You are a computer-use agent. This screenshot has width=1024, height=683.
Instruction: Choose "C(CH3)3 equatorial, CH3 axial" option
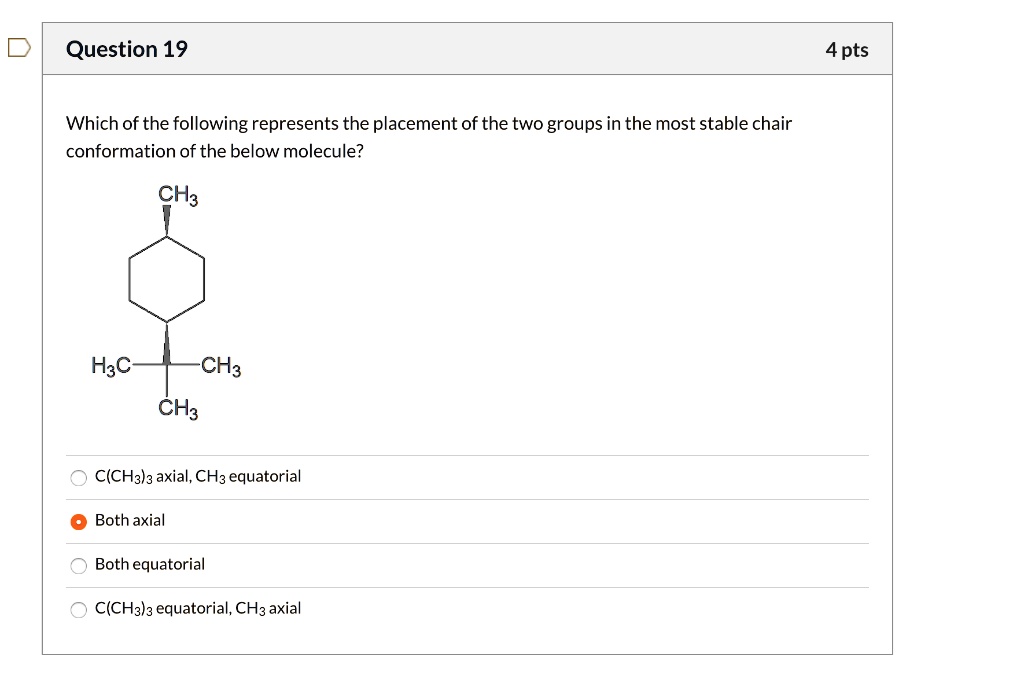[78, 609]
